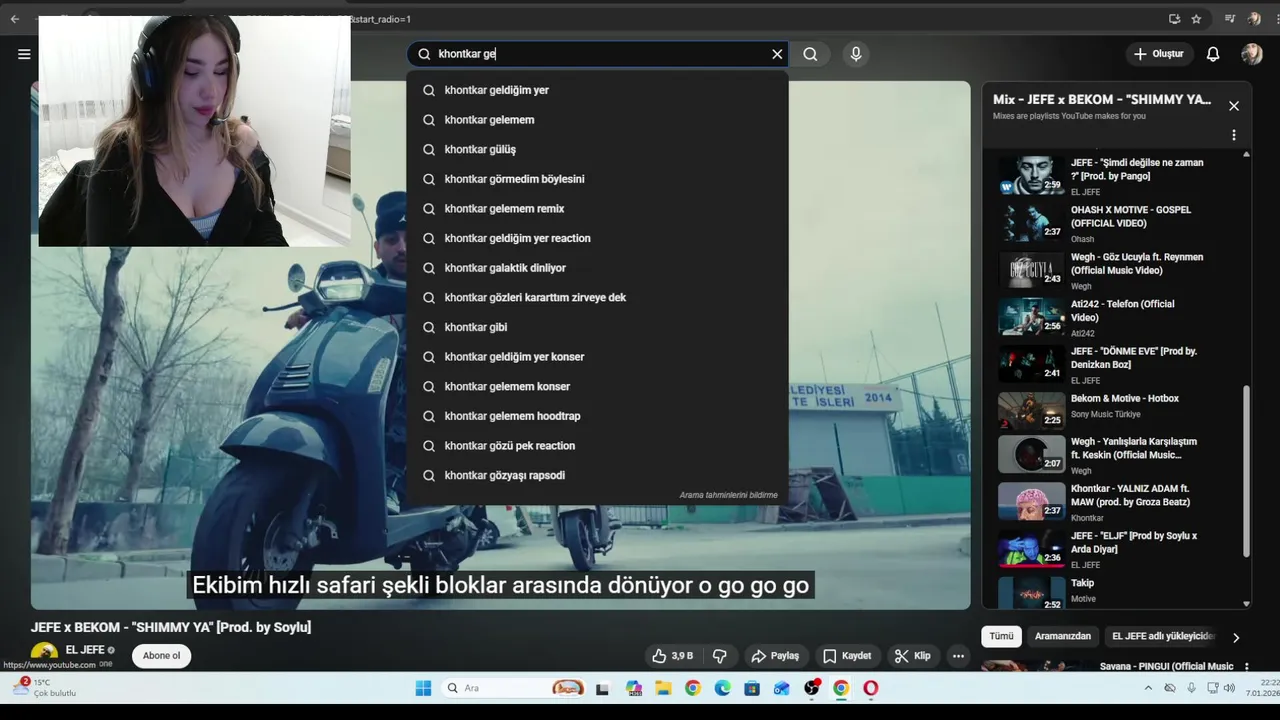This screenshot has width=1280, height=720.
Task: Open OBS Studio in taskbar
Action: tap(812, 688)
